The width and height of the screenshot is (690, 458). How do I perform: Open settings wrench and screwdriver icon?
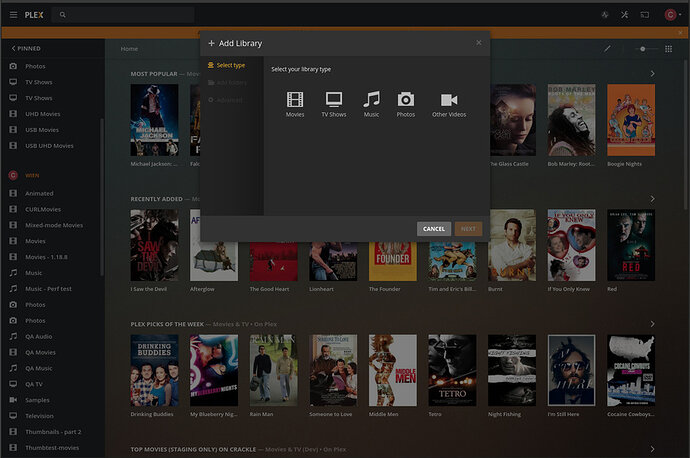pyautogui.click(x=624, y=15)
